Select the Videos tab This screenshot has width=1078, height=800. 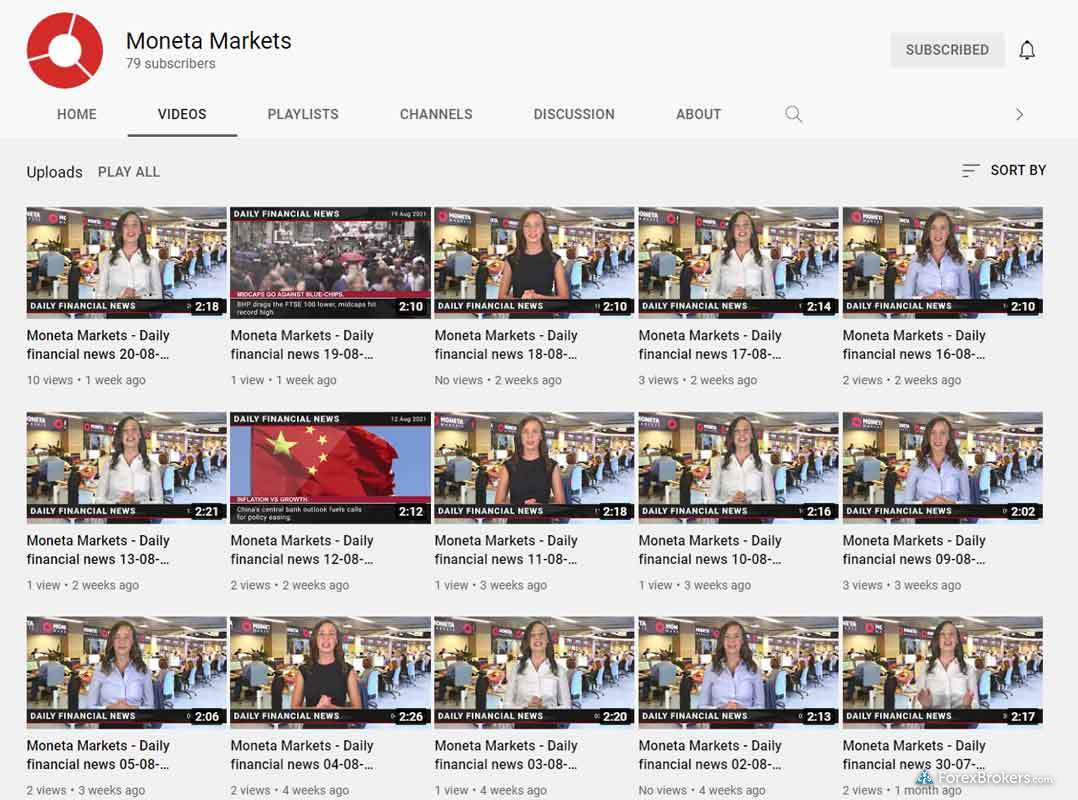click(x=182, y=114)
